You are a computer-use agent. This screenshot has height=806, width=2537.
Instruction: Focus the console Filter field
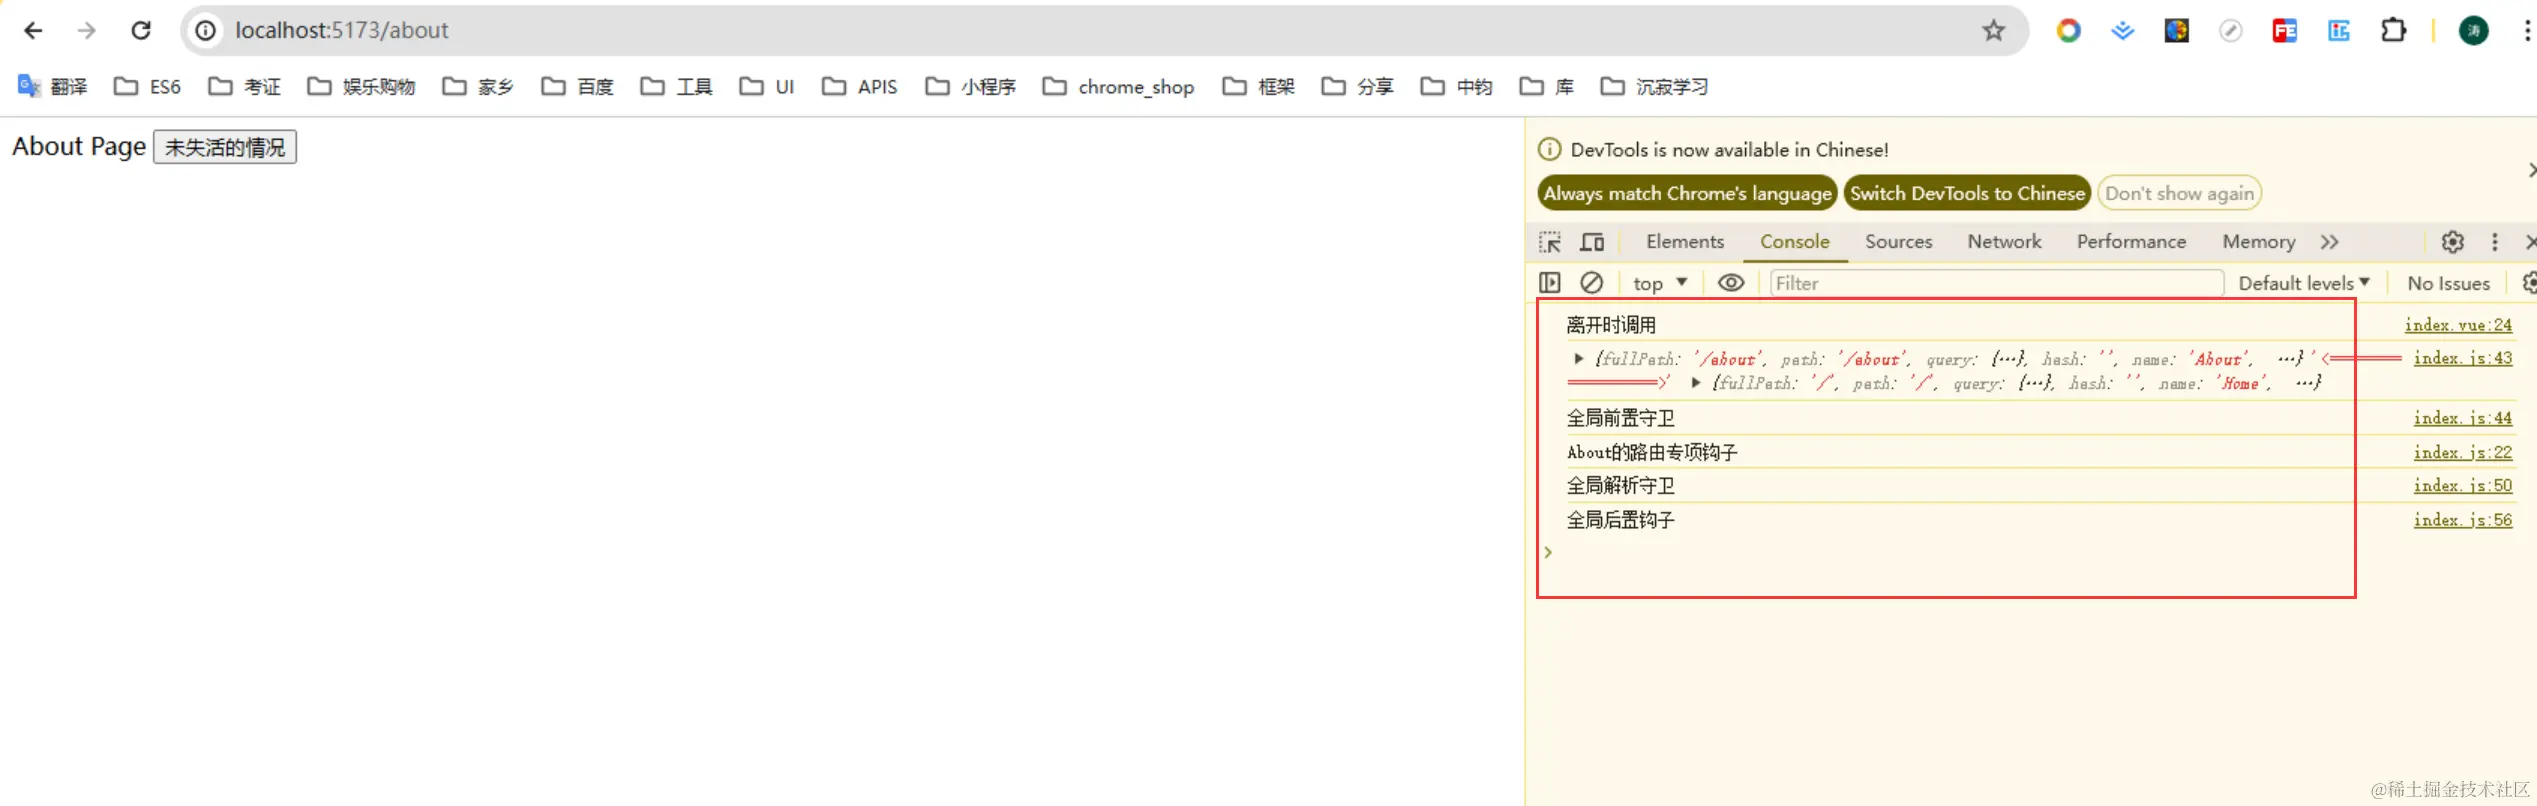tap(1997, 283)
